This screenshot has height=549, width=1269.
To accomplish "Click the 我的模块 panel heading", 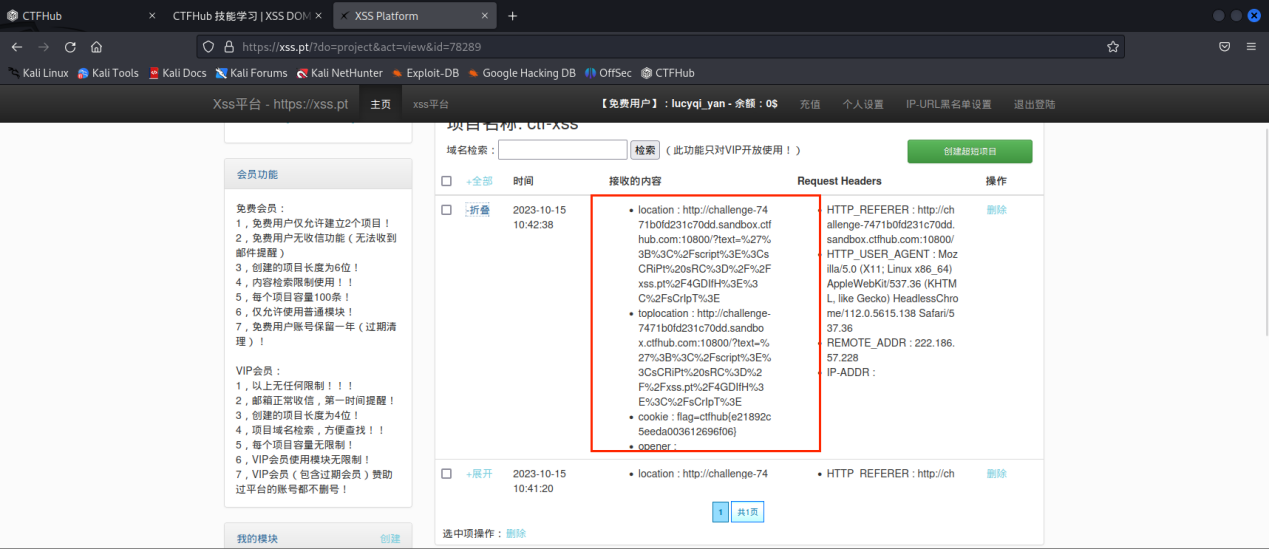I will [x=258, y=538].
